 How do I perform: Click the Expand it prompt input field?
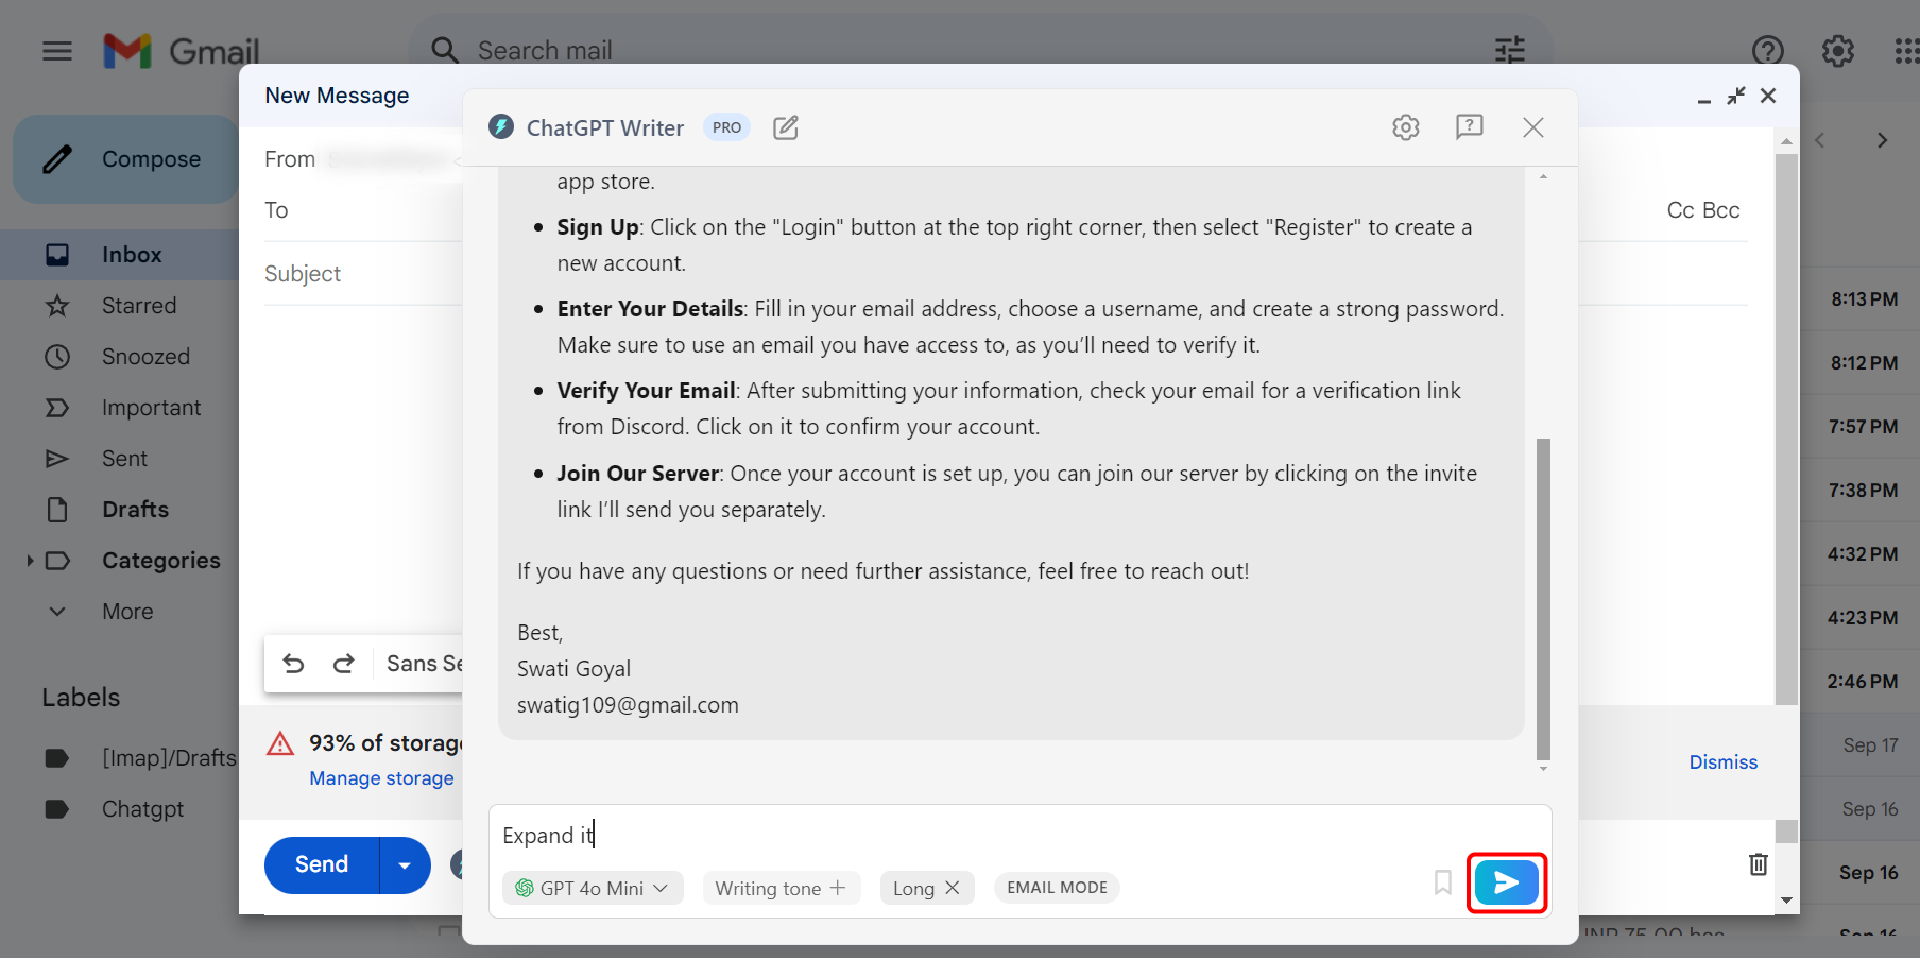click(1020, 835)
